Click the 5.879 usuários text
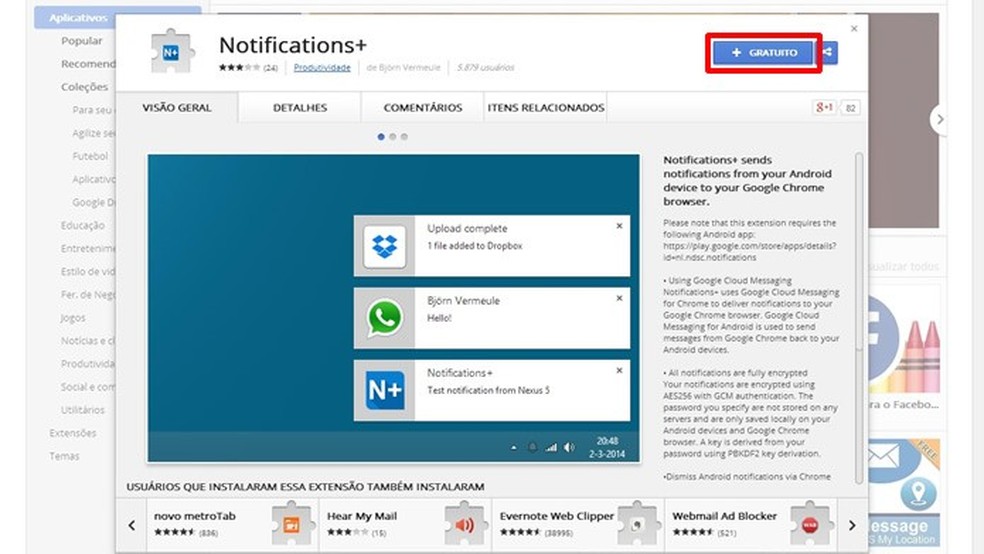Image resolution: width=984 pixels, height=554 pixels. point(486,68)
